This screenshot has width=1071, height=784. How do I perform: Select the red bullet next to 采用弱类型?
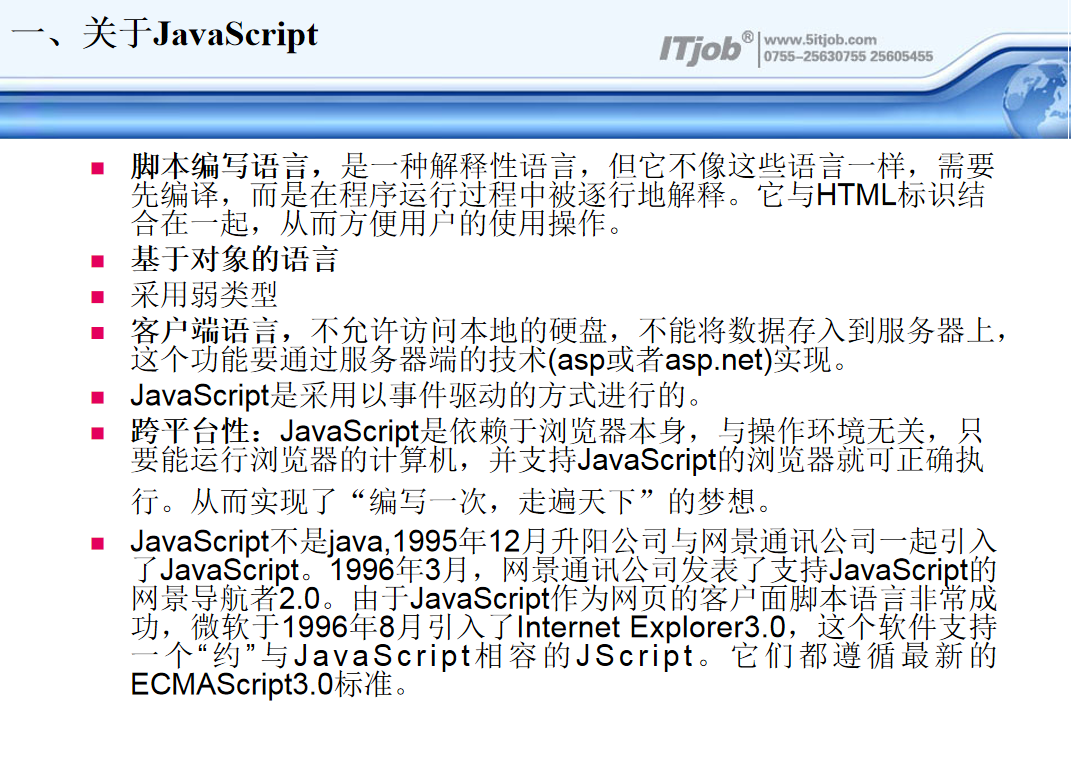[x=98, y=297]
